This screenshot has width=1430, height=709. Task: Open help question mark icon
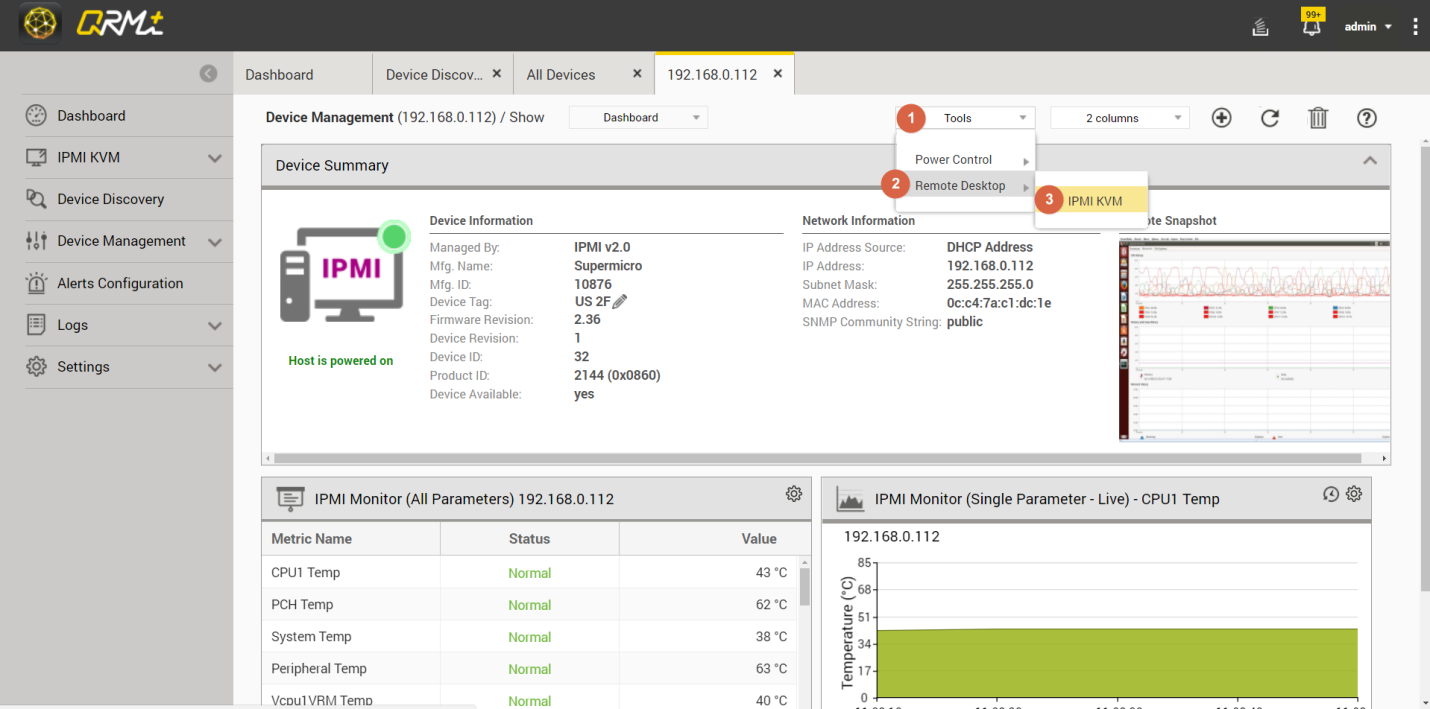click(1367, 118)
